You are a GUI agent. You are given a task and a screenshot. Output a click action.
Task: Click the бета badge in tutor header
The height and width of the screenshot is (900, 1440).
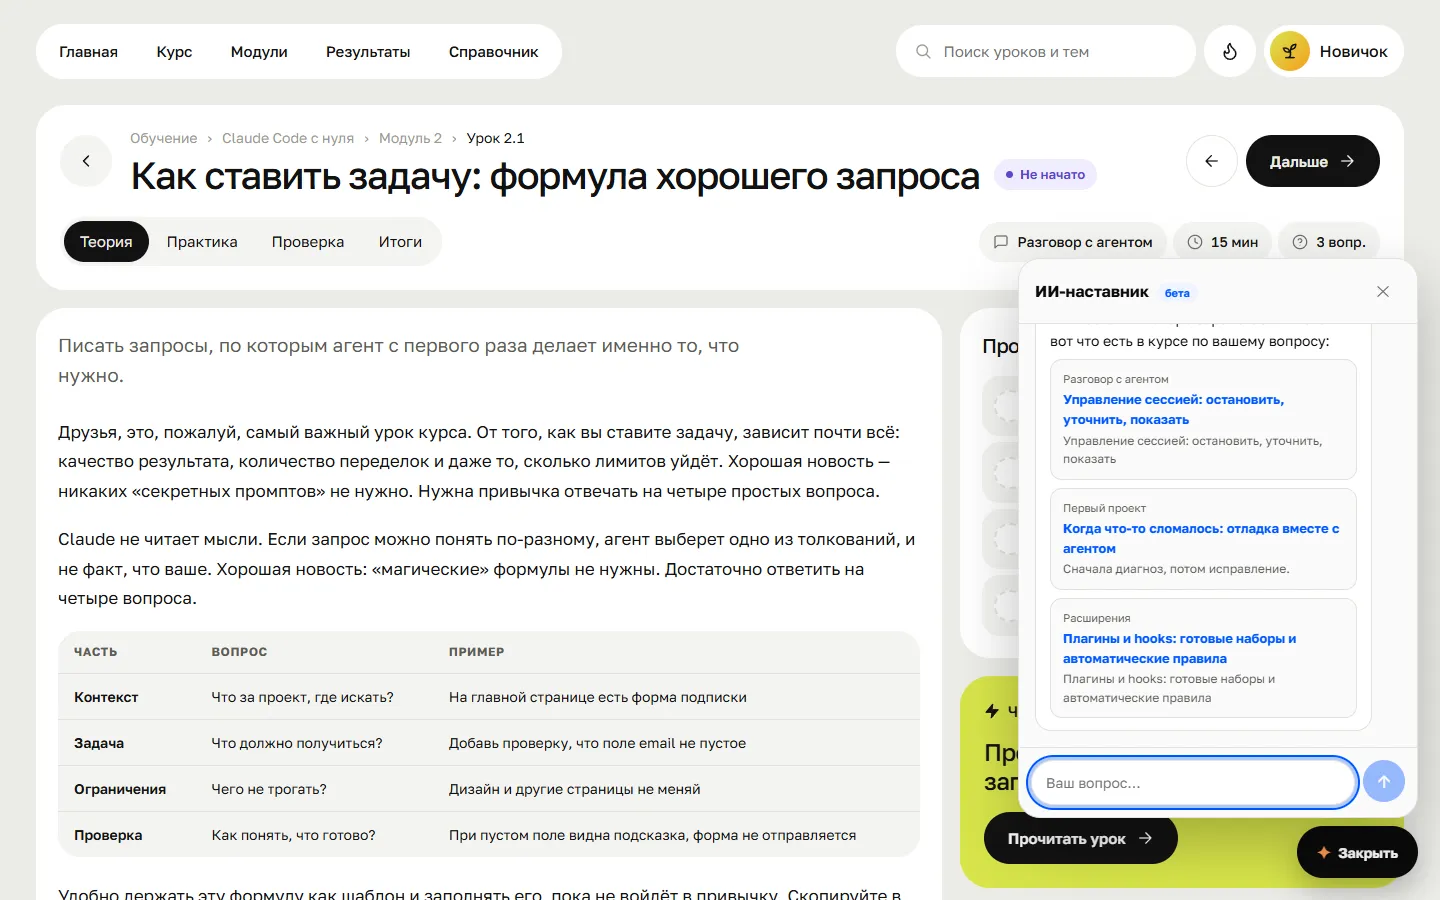pos(1177,293)
